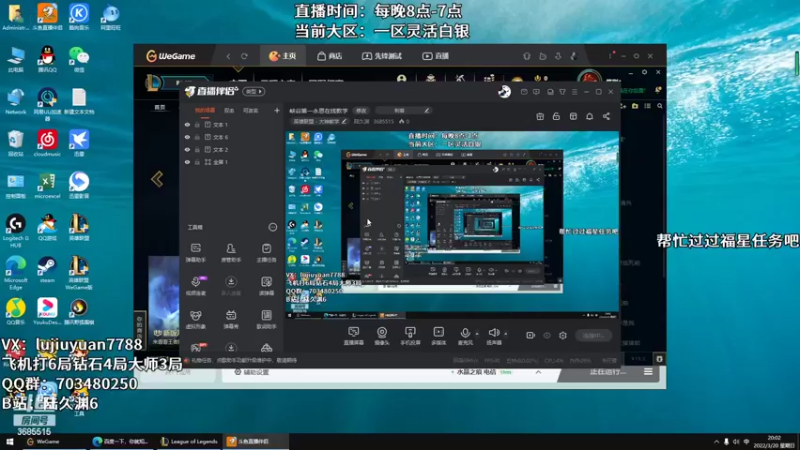Click the WeGame back arrow

[228, 56]
